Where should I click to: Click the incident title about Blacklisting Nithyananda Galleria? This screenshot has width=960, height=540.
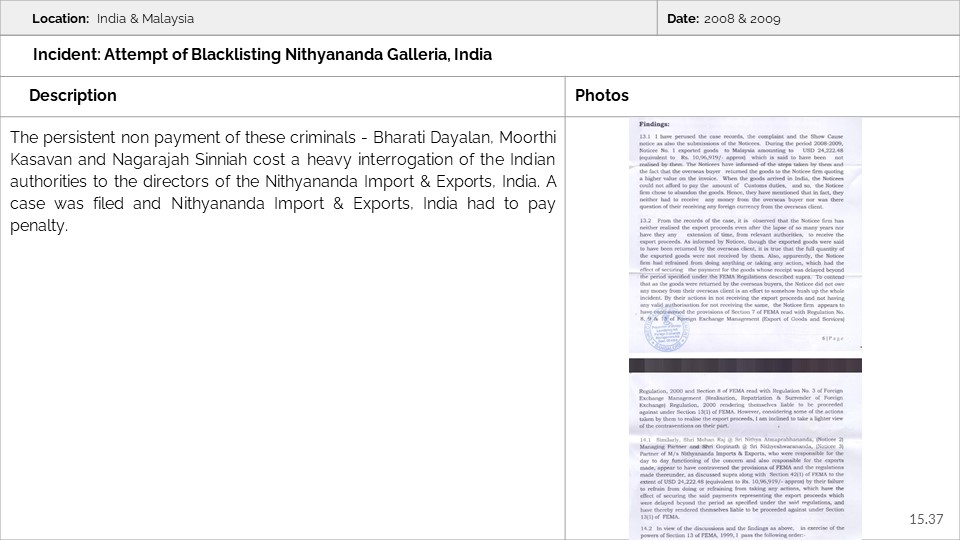tap(262, 54)
